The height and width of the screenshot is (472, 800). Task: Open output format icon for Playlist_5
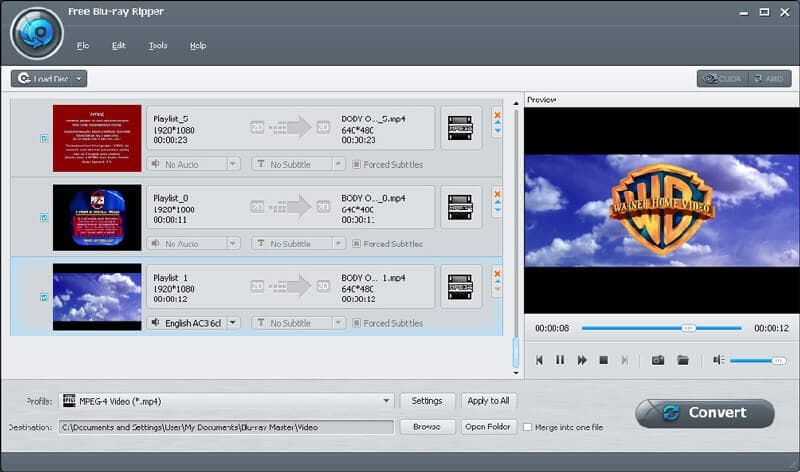click(x=460, y=128)
